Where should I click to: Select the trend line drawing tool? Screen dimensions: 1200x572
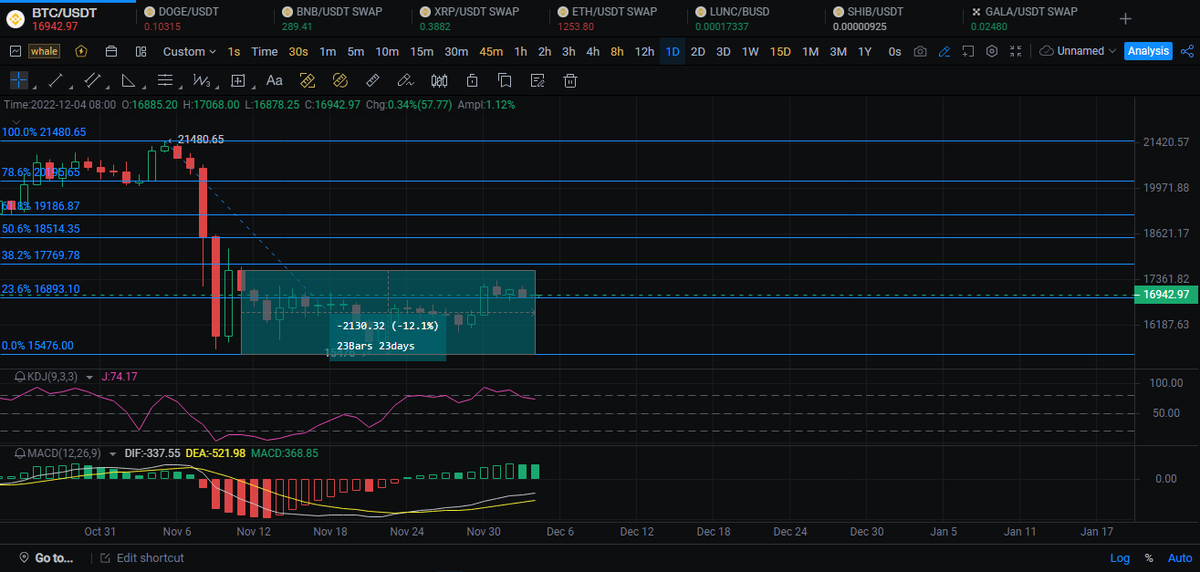(56, 80)
